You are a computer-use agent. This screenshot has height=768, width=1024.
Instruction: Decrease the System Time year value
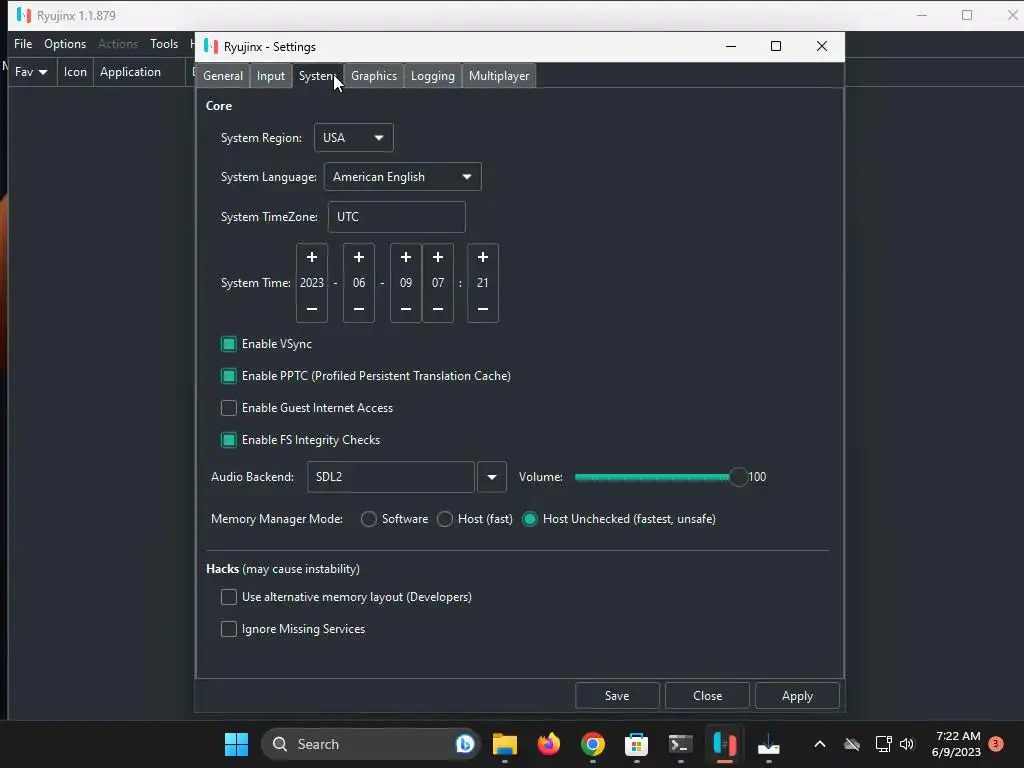(x=312, y=309)
